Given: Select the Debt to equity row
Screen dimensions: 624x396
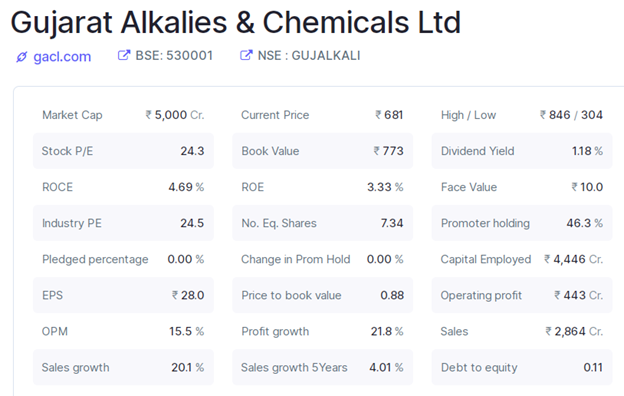Looking at the screenshot, I should click(522, 367).
